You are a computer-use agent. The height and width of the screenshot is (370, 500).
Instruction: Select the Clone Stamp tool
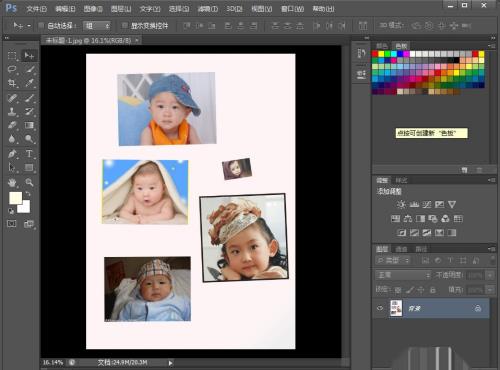click(x=12, y=112)
